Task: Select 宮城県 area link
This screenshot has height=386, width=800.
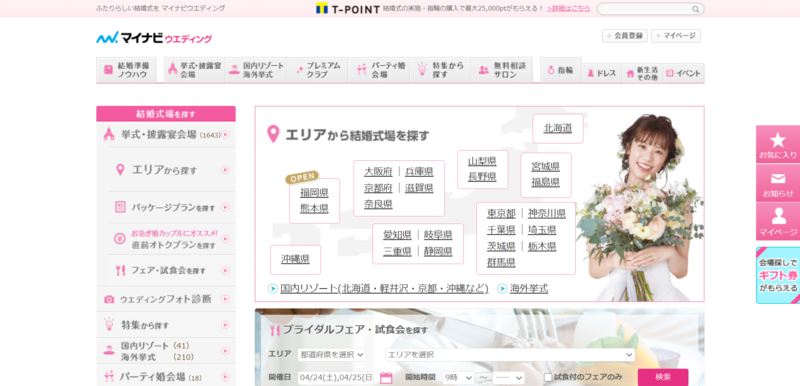Action: click(x=545, y=167)
